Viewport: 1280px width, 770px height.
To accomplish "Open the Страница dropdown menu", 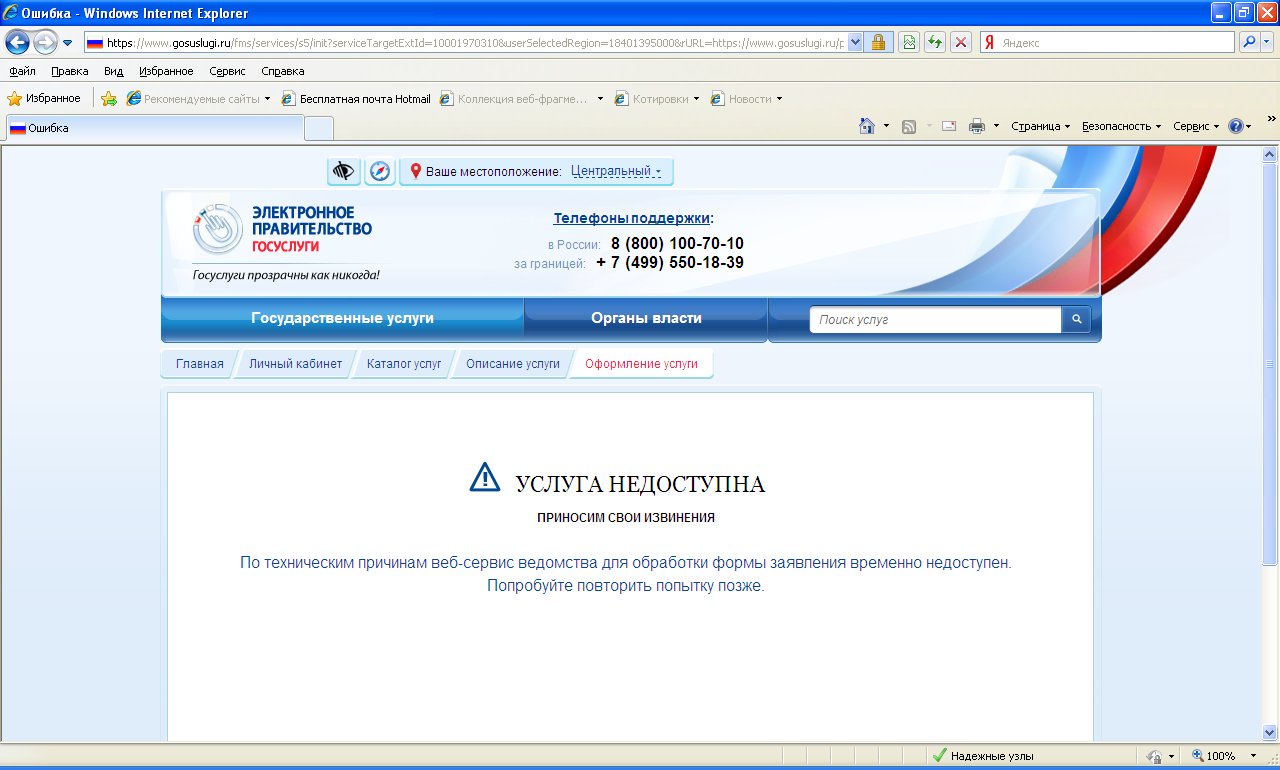I will (1040, 126).
